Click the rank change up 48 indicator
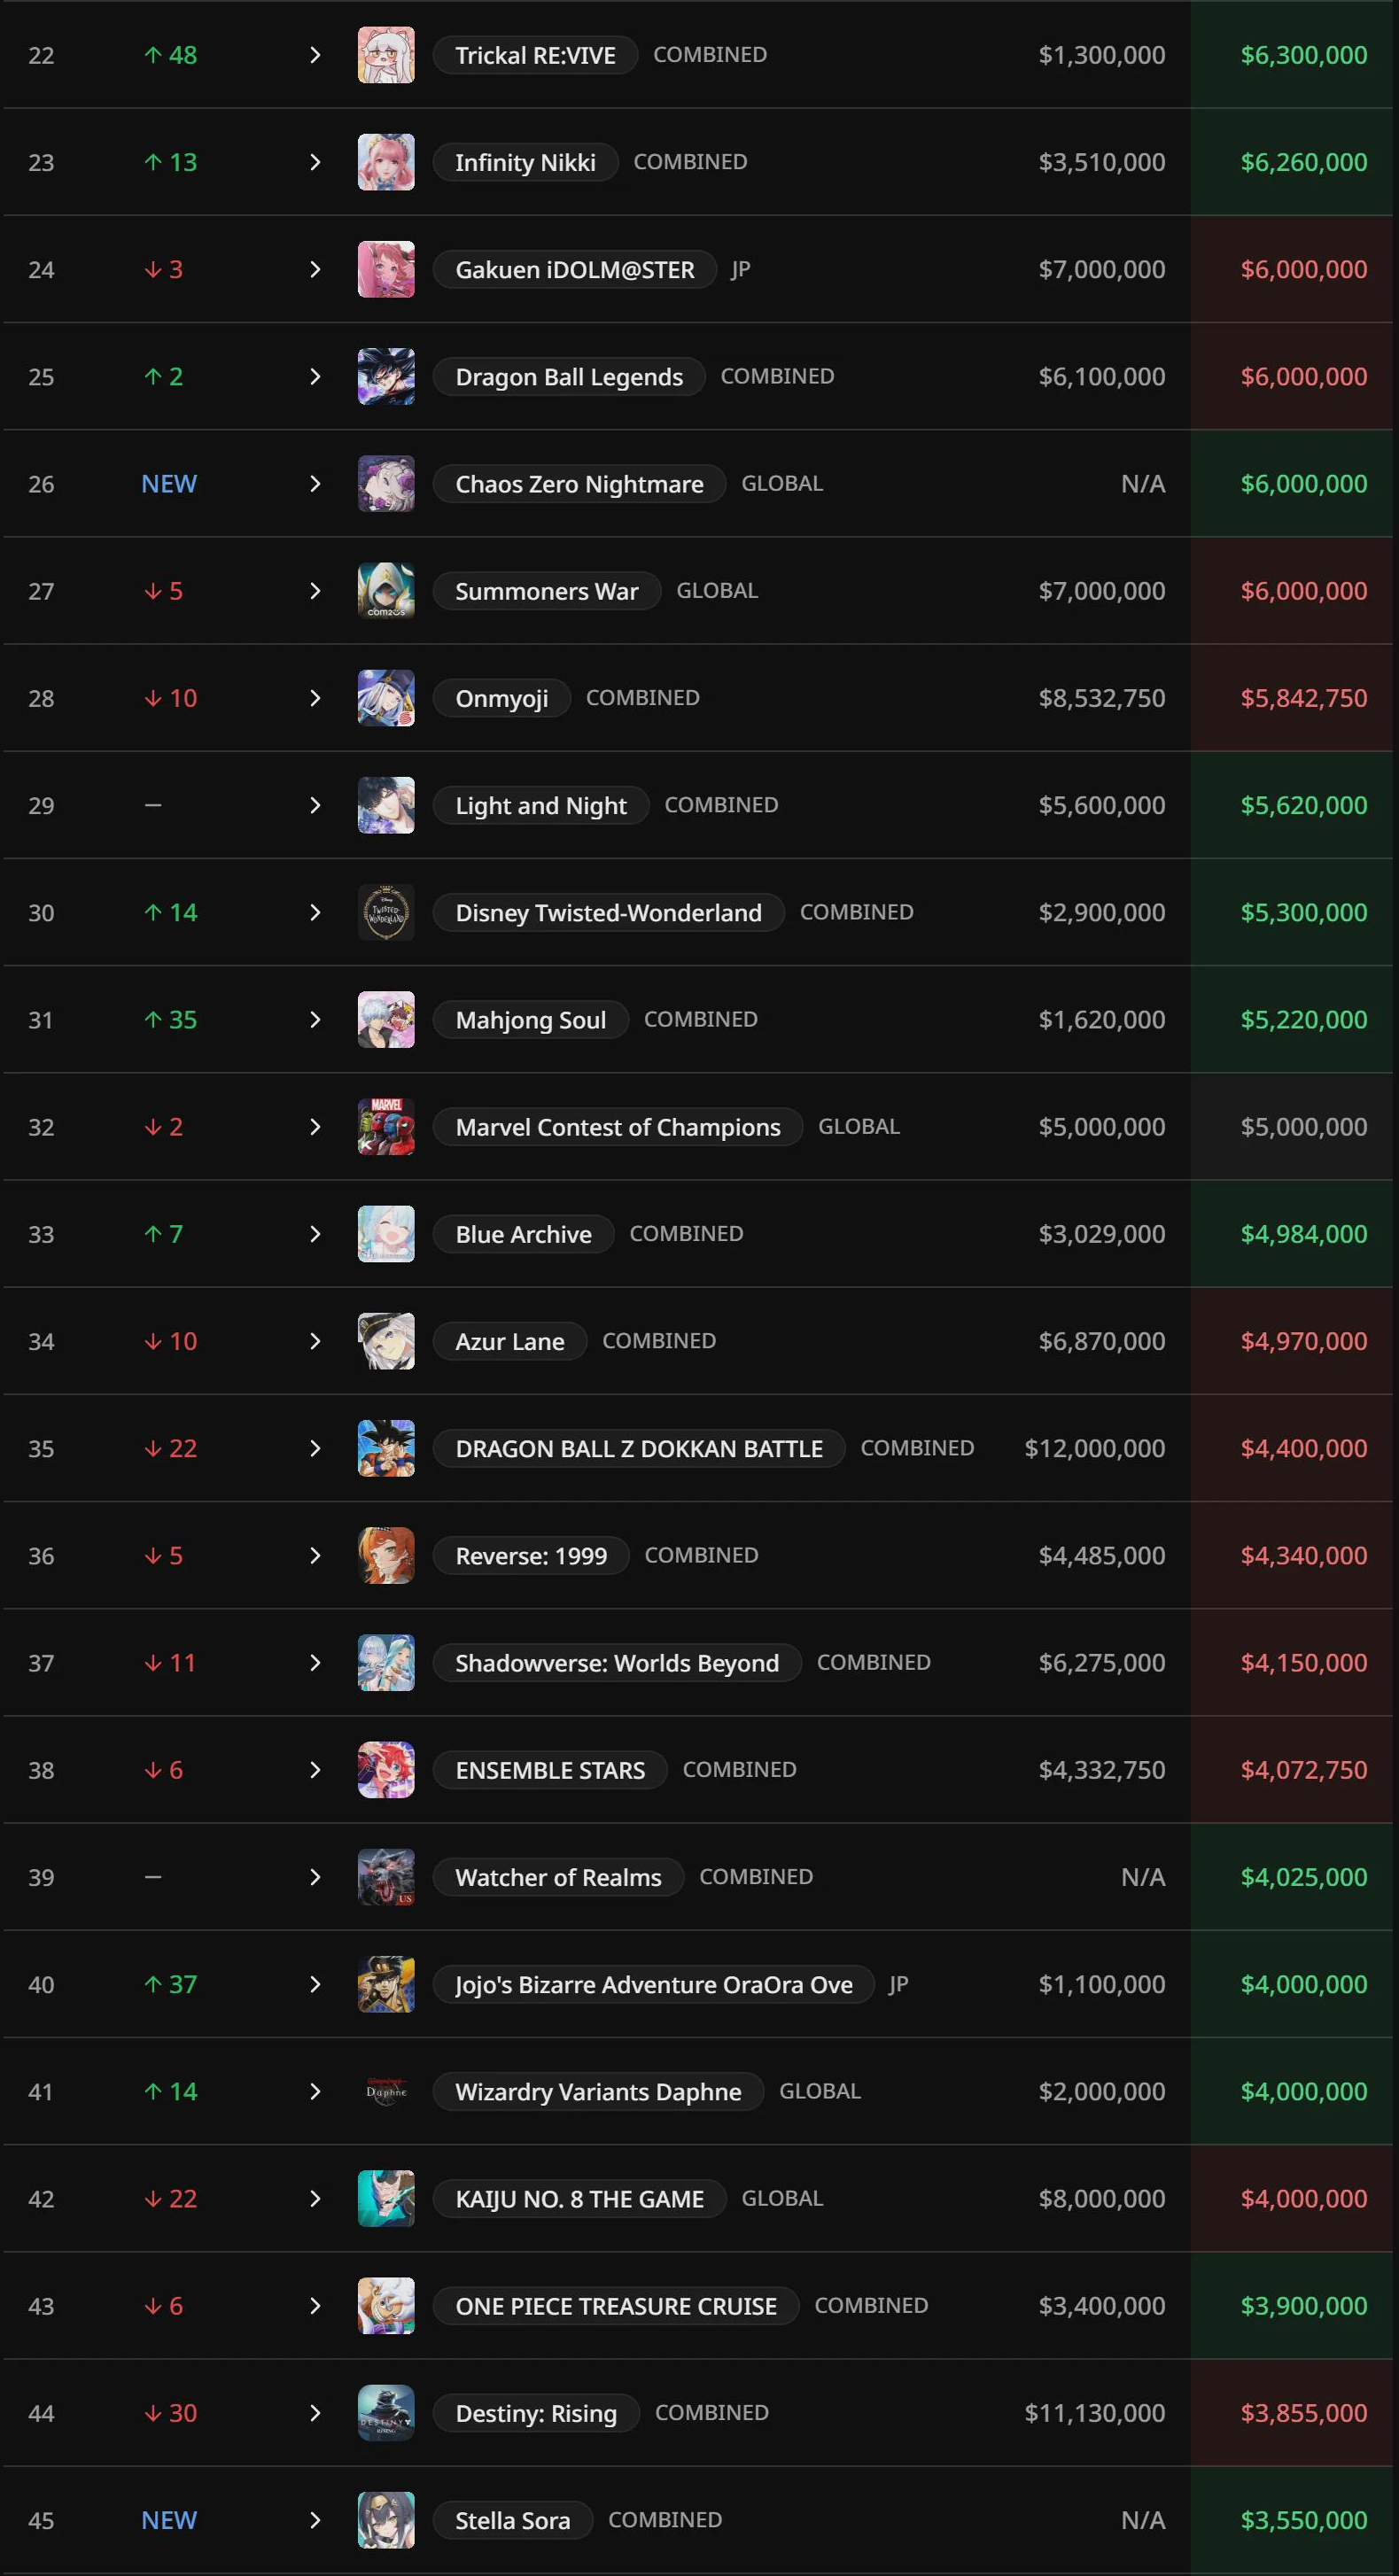This screenshot has height=2576, width=1399. point(170,55)
